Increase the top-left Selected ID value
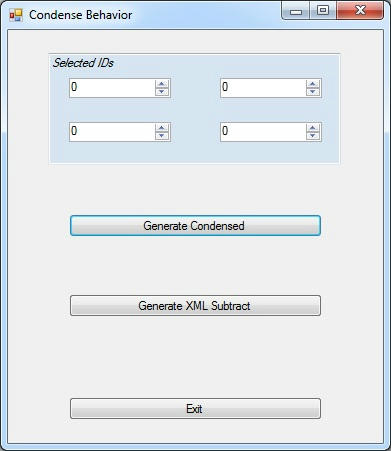 tap(162, 84)
